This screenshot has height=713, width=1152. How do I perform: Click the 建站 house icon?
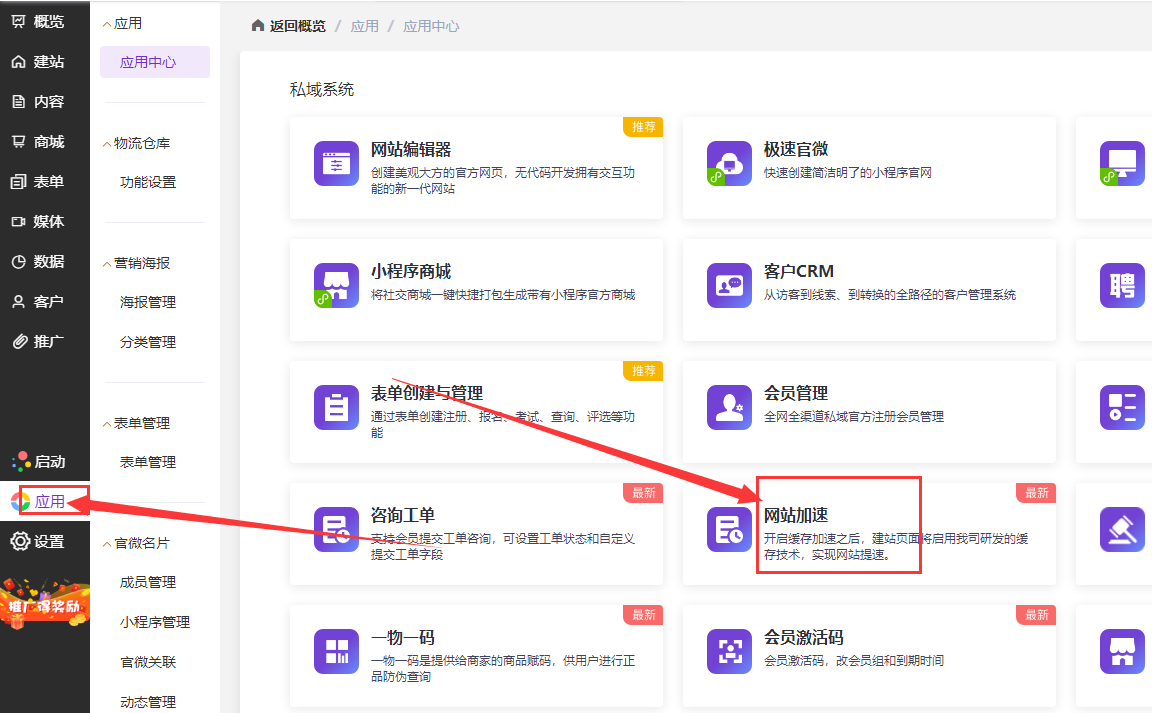pyautogui.click(x=18, y=62)
